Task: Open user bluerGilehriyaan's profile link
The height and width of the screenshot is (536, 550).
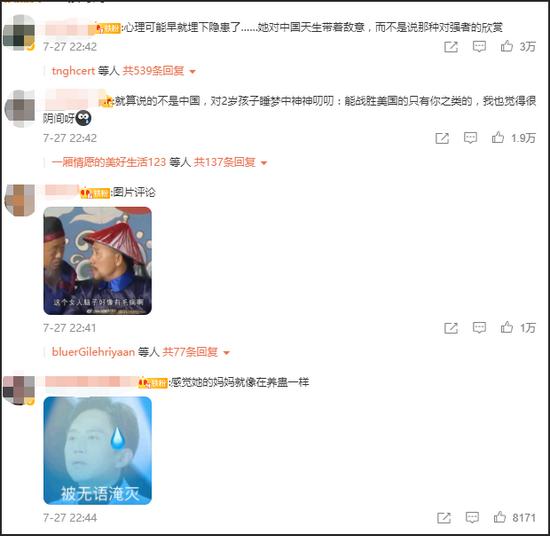Action: 93,352
